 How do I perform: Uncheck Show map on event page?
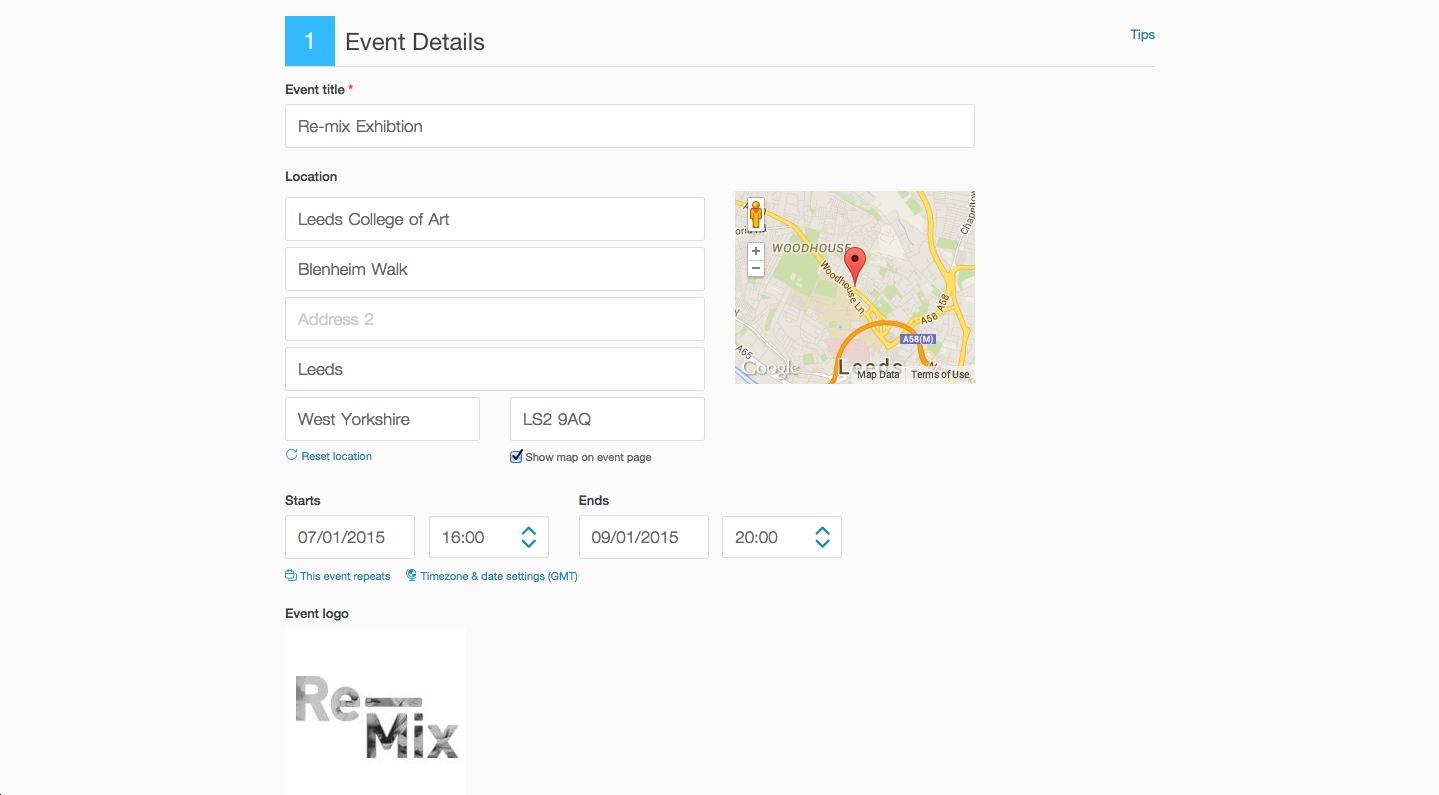(516, 456)
